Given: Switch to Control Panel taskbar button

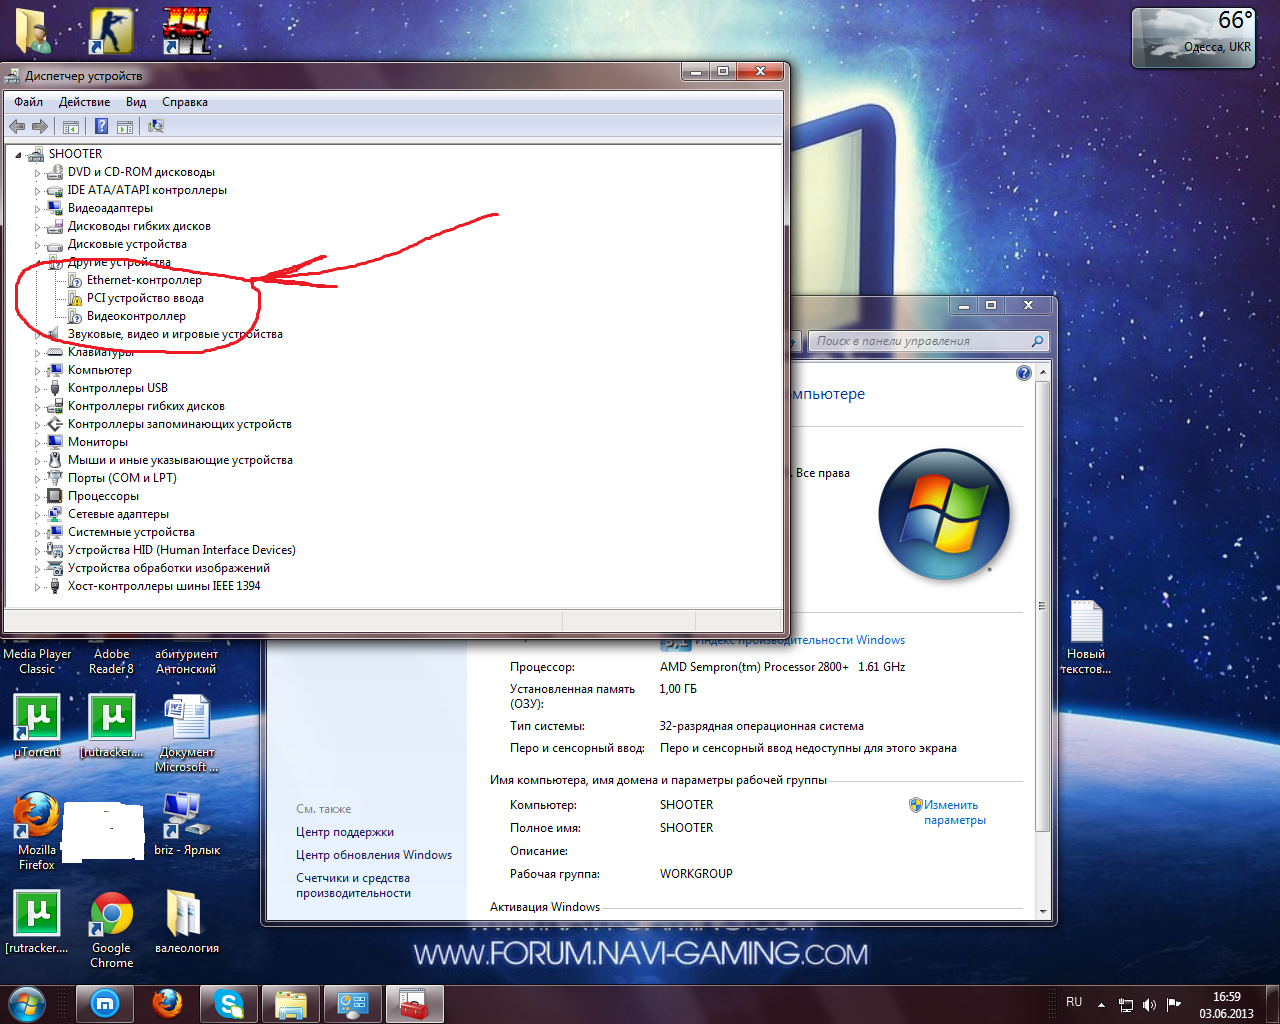Looking at the screenshot, I should tap(353, 1004).
